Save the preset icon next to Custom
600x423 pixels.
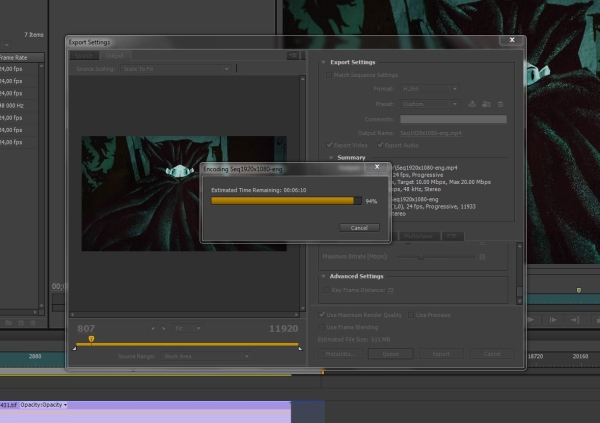472,104
